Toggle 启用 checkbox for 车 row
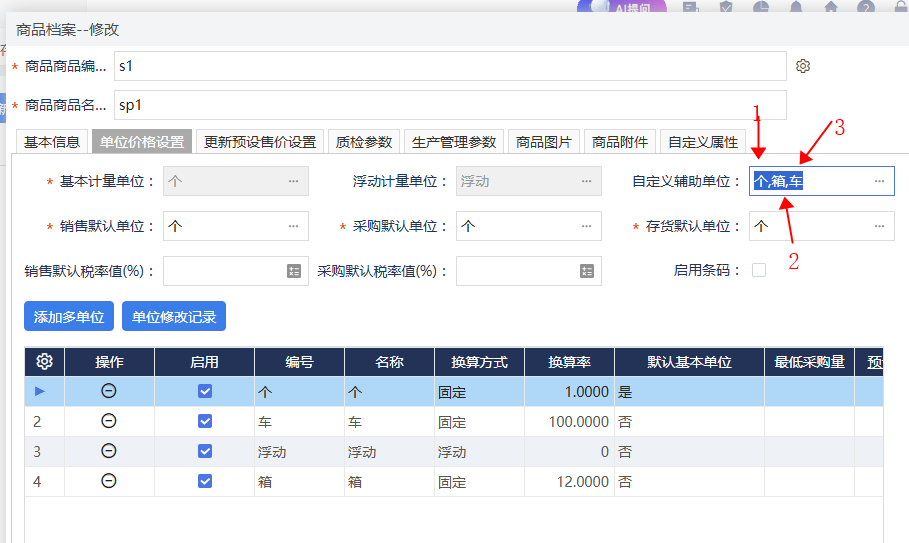Viewport: 909px width, 543px height. 205,421
